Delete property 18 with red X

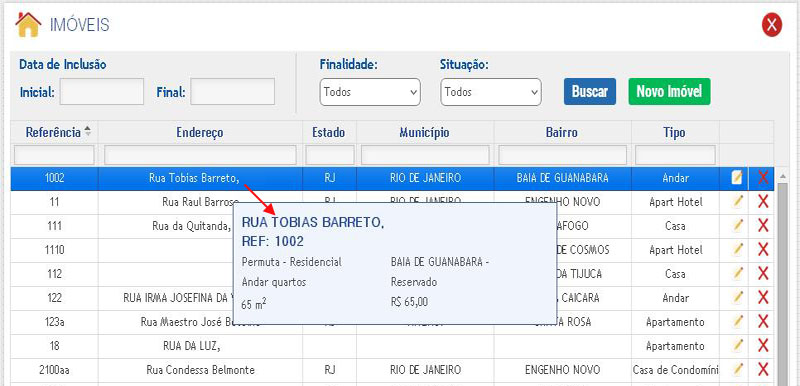[x=763, y=346]
